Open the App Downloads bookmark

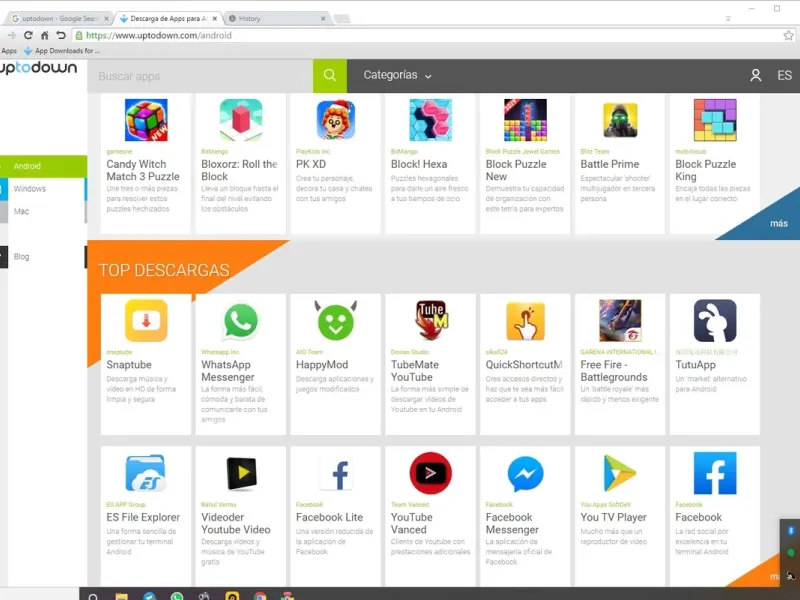[x=62, y=51]
